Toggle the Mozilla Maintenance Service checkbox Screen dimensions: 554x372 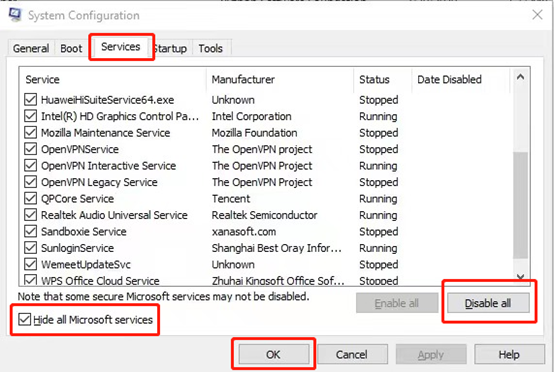(x=31, y=132)
